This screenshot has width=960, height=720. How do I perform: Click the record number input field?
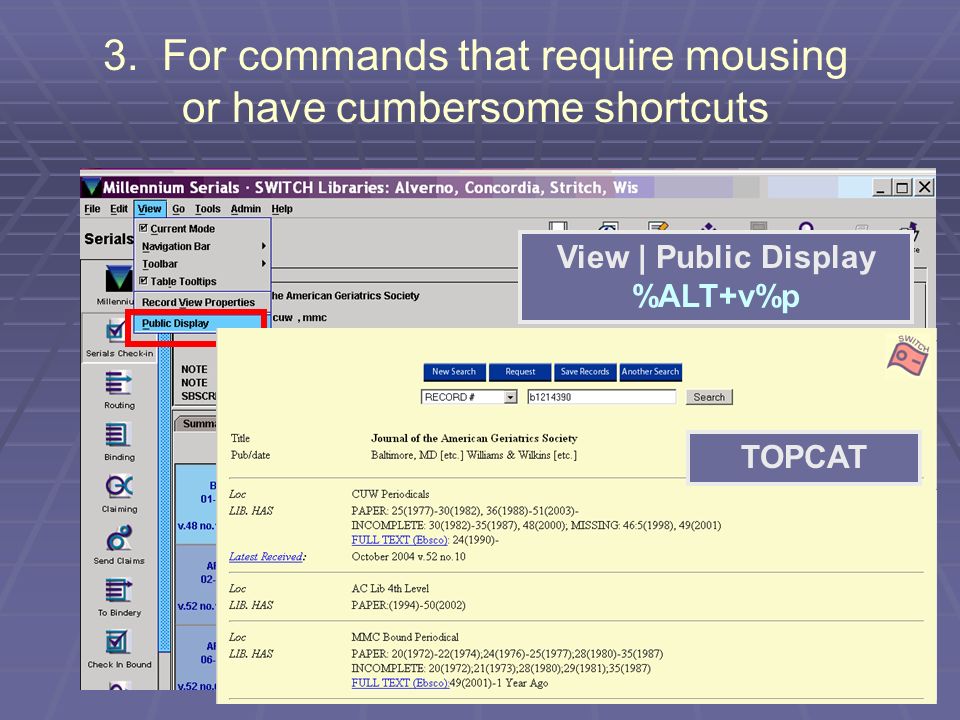pyautogui.click(x=601, y=397)
